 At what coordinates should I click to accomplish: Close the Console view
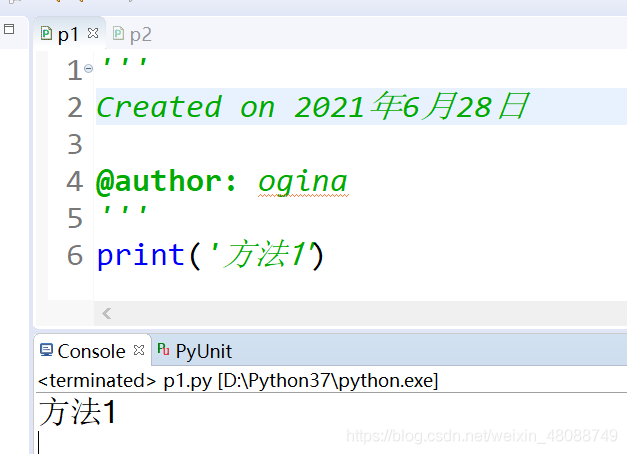pos(139,350)
